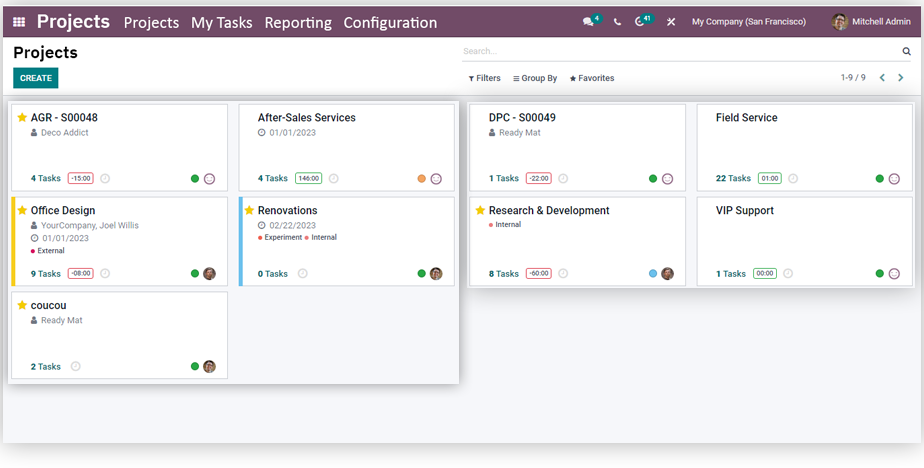Click the Projects app title in navbar
924x468 pixels.
point(73,22)
